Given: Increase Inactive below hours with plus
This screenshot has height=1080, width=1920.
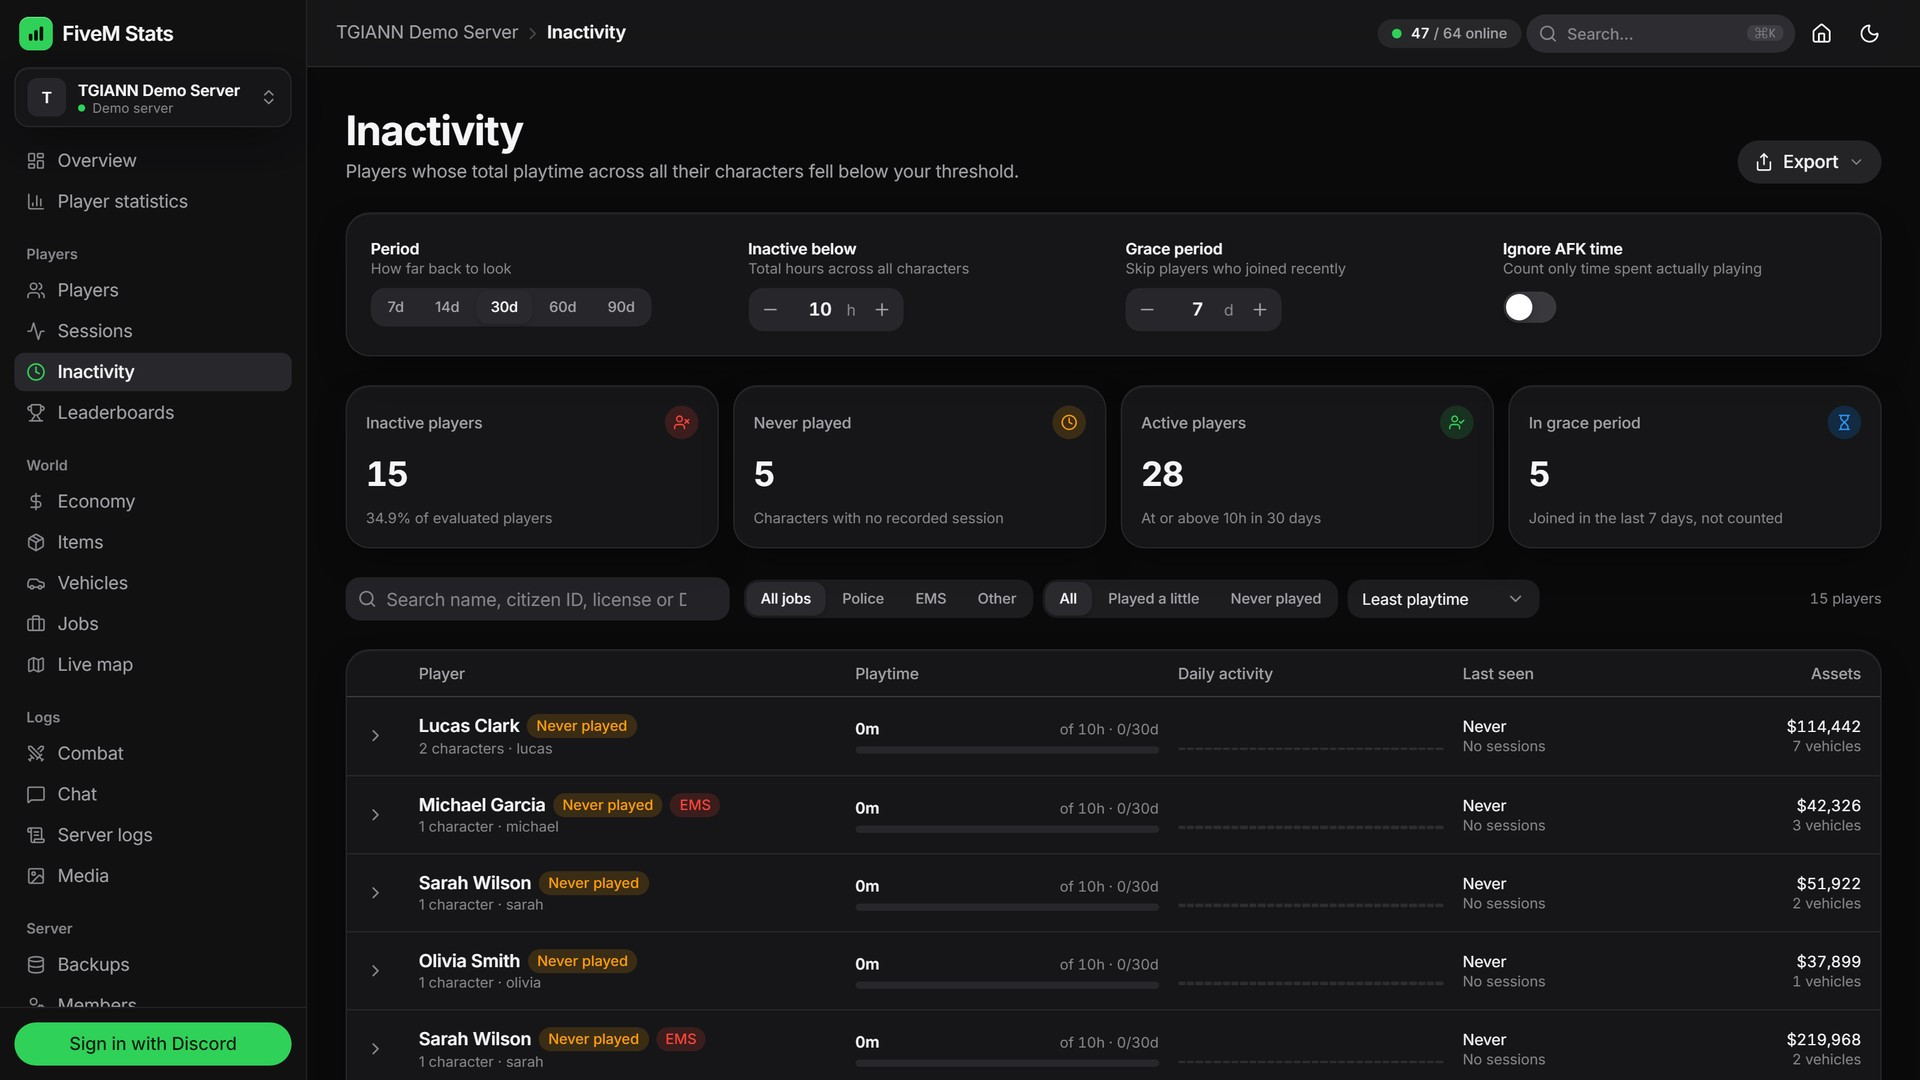Looking at the screenshot, I should (882, 310).
